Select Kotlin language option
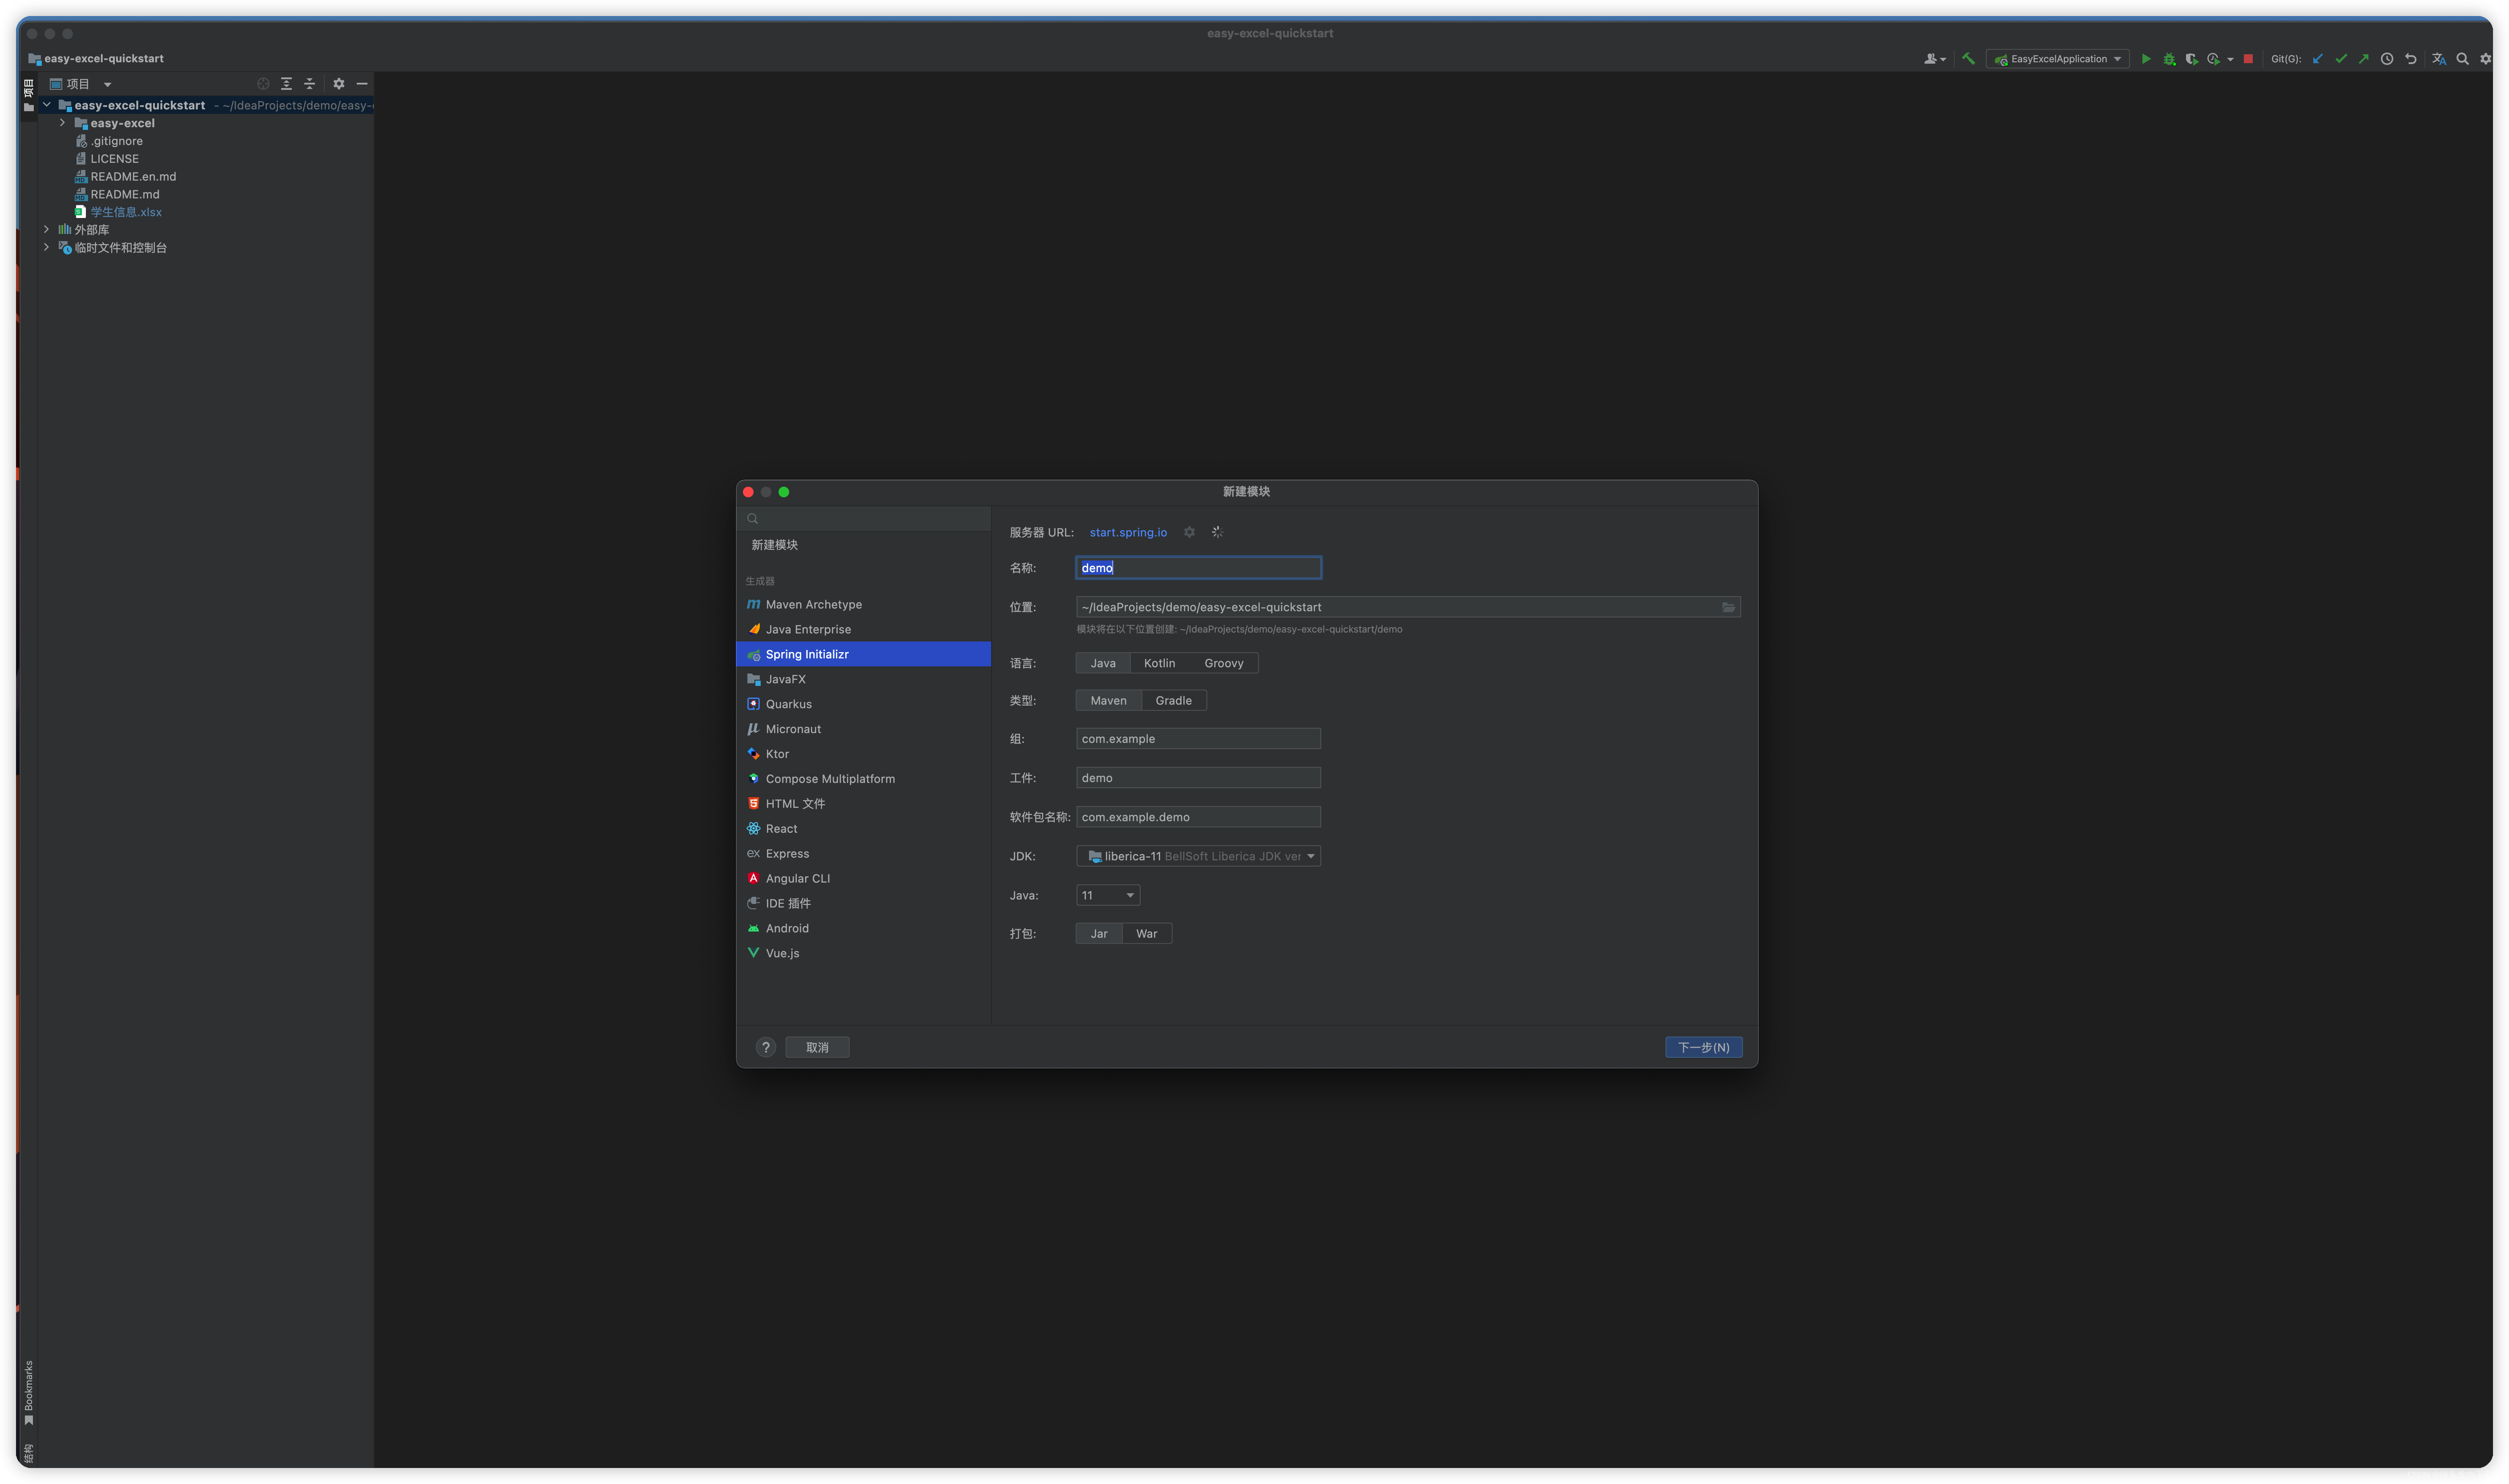The height and width of the screenshot is (1484, 2509). 1159,663
